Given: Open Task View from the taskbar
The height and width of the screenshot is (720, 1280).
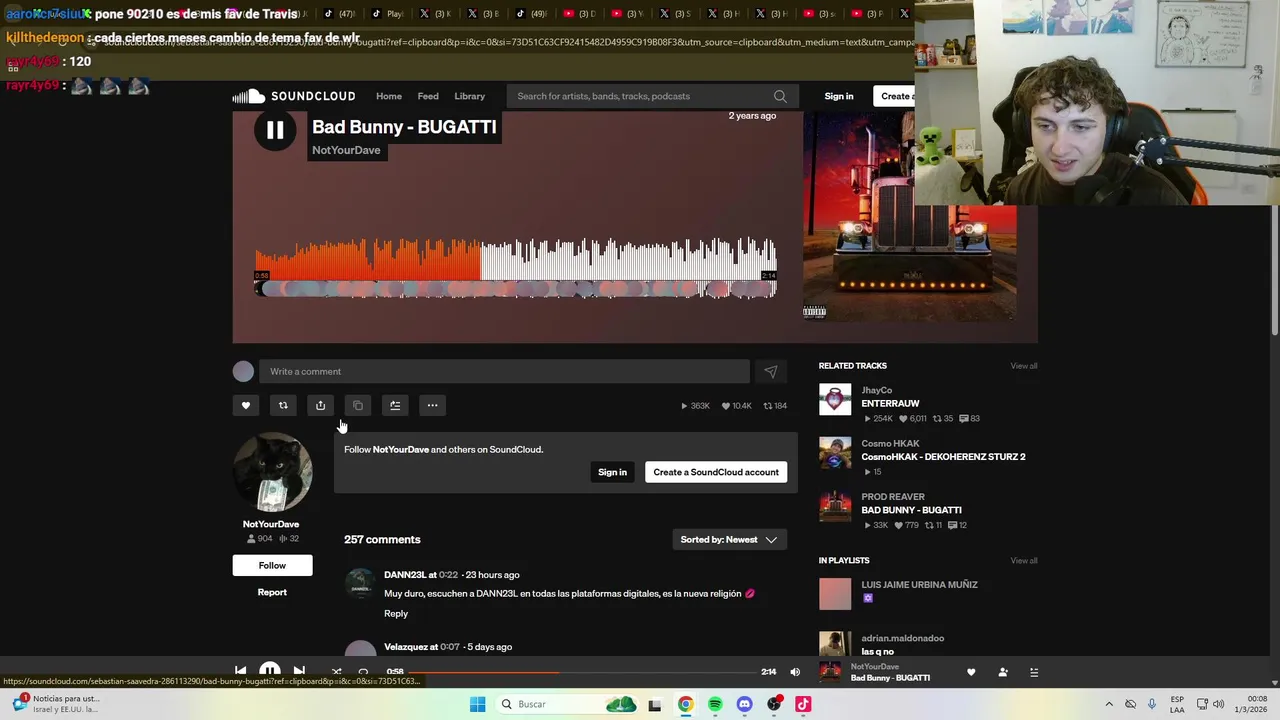Looking at the screenshot, I should pos(655,704).
